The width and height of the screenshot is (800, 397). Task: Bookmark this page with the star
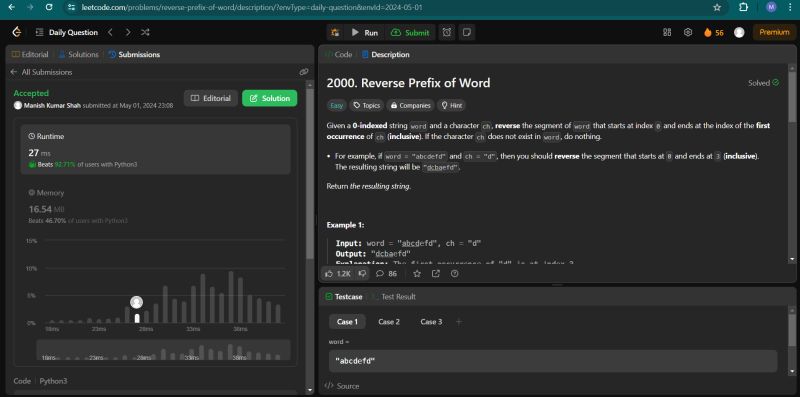[x=717, y=8]
